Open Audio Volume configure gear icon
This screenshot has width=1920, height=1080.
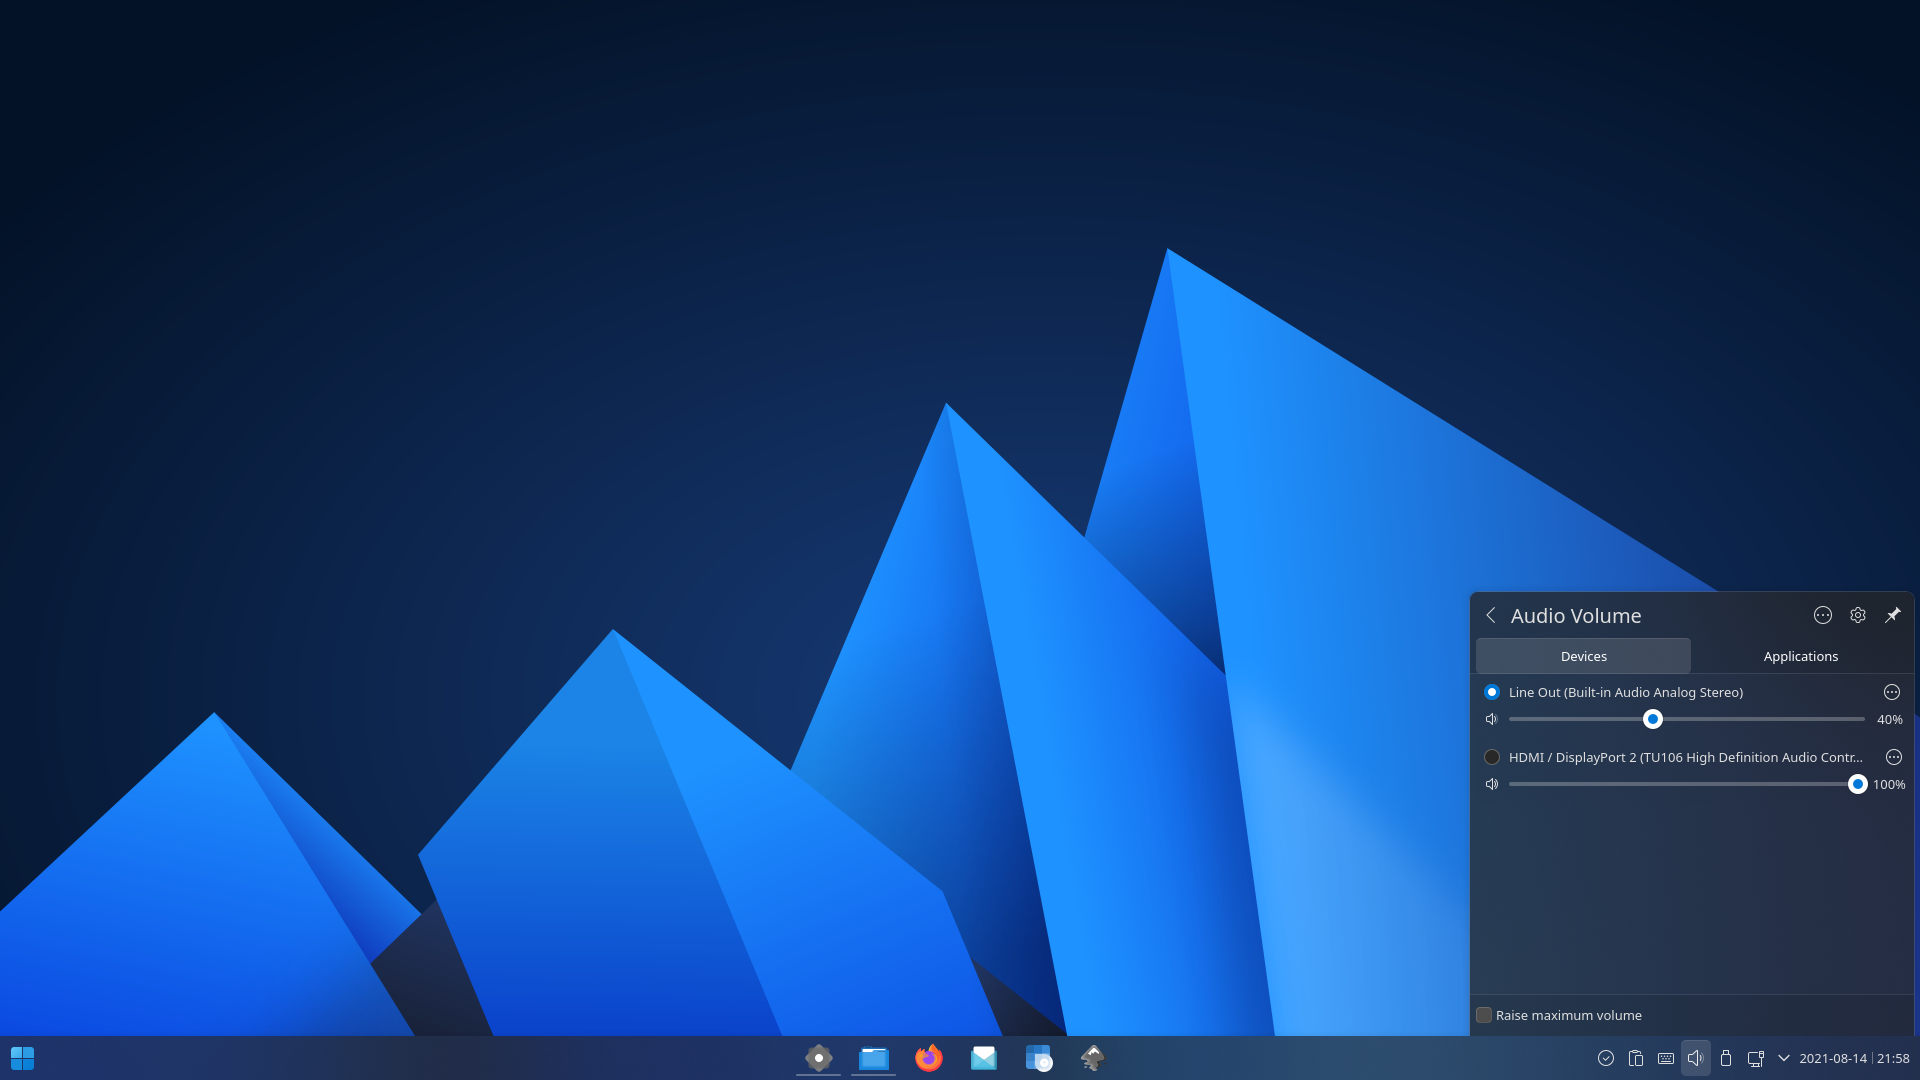pos(1858,615)
